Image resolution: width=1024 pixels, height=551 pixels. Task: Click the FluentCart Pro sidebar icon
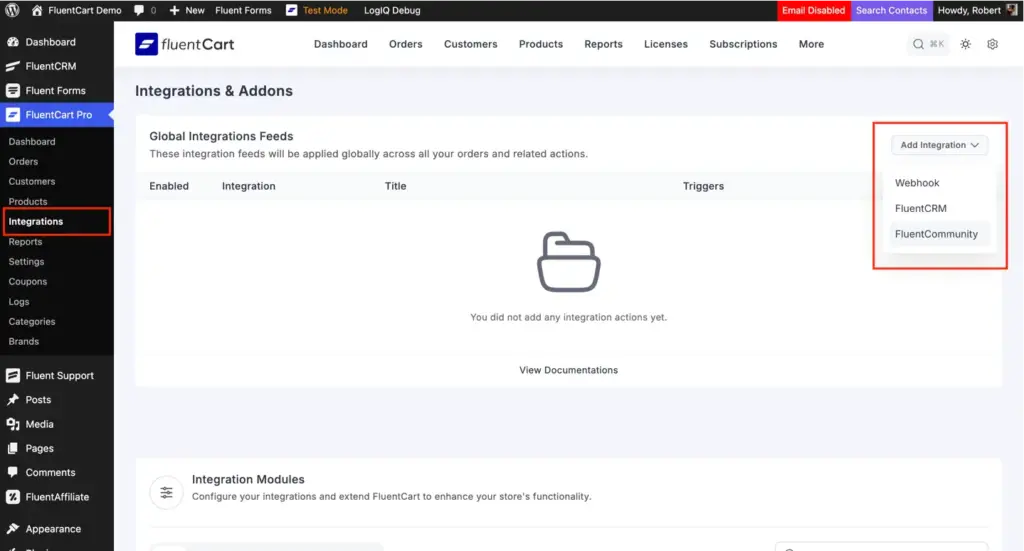tap(12, 115)
